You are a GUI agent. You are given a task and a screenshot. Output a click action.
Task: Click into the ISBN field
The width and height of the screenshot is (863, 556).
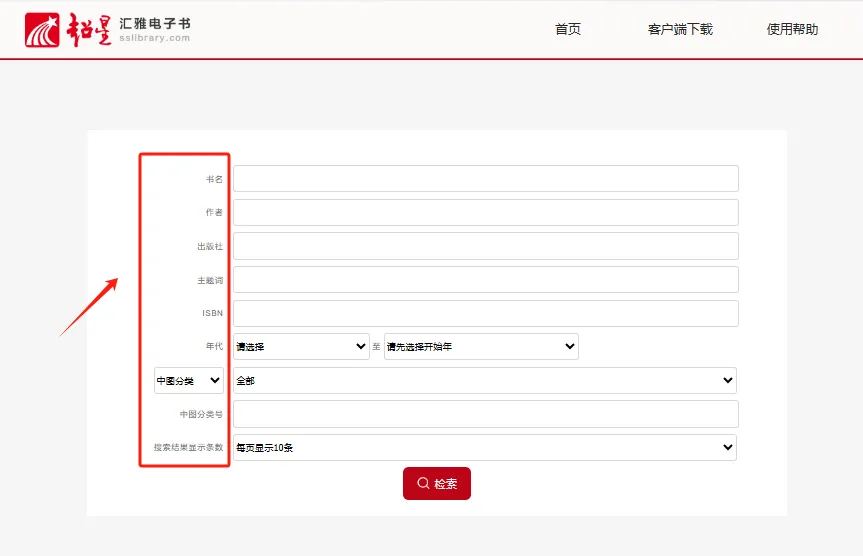pos(485,313)
